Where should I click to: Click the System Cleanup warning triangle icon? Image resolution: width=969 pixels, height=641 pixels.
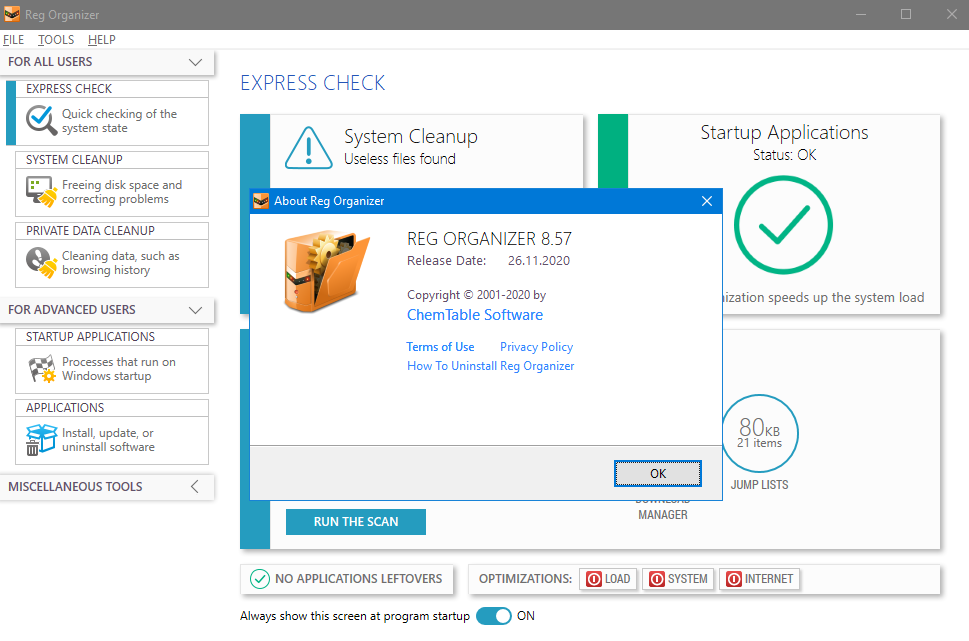[308, 147]
